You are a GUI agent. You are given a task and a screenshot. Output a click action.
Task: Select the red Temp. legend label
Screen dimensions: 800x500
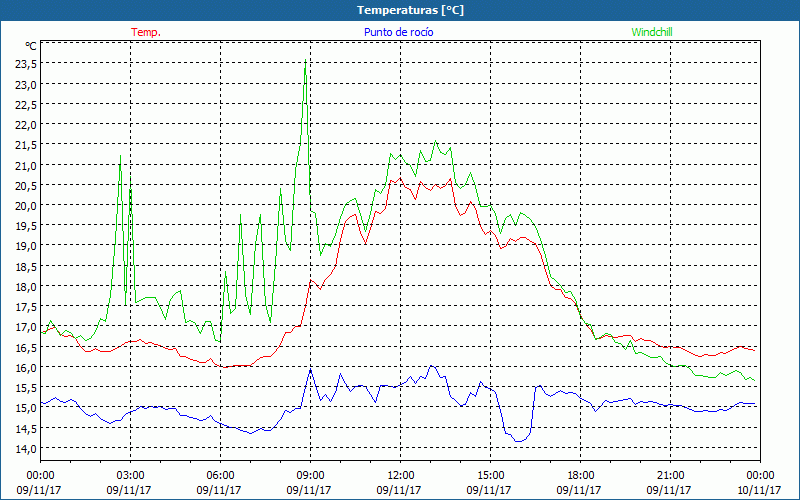(x=146, y=32)
